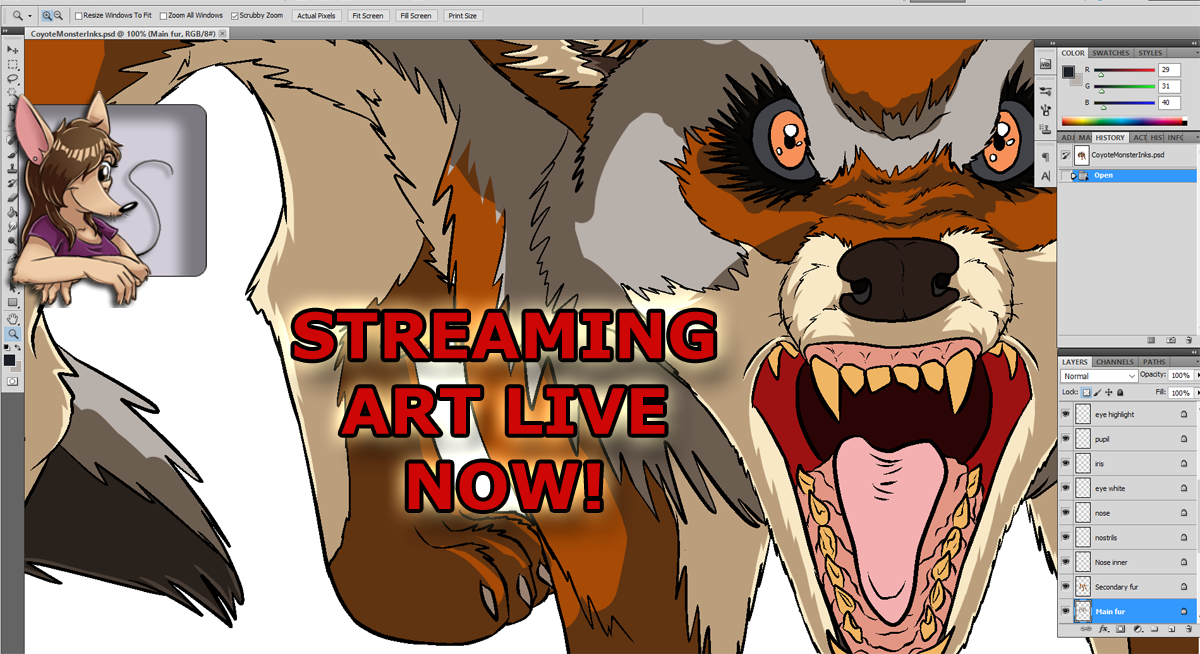
Task: Open the Clone Source panel icon
Action: tap(1046, 127)
